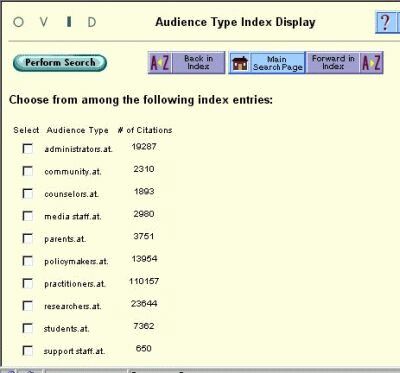Click the practitioners.at. entry text
The height and width of the screenshot is (373, 400).
tap(75, 284)
